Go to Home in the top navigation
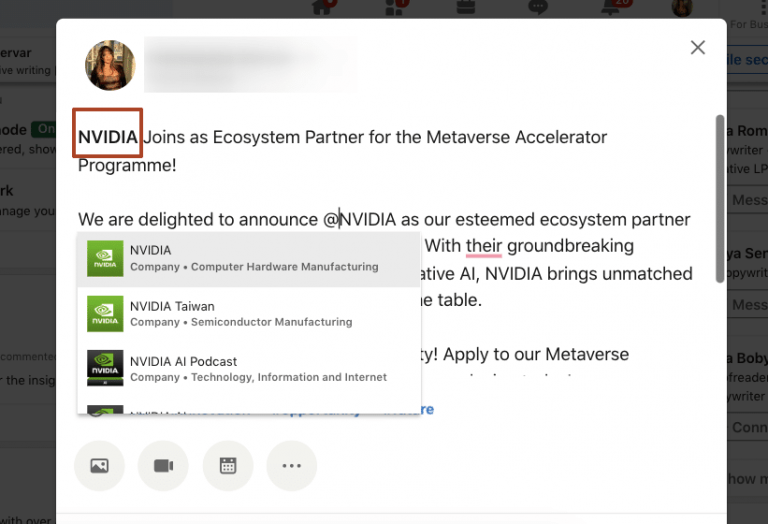 pyautogui.click(x=322, y=8)
